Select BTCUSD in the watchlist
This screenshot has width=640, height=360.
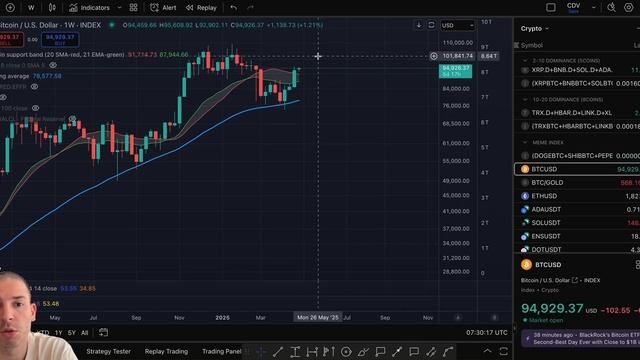[577, 169]
